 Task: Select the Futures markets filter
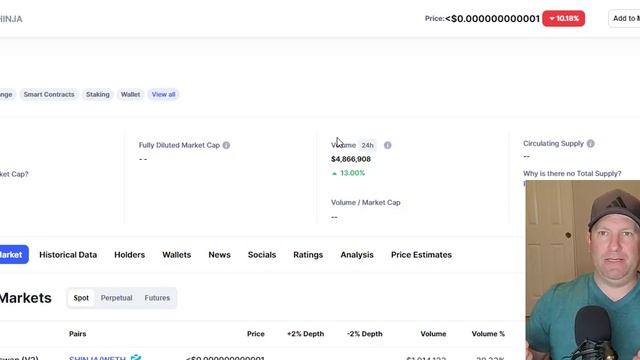pyautogui.click(x=157, y=298)
